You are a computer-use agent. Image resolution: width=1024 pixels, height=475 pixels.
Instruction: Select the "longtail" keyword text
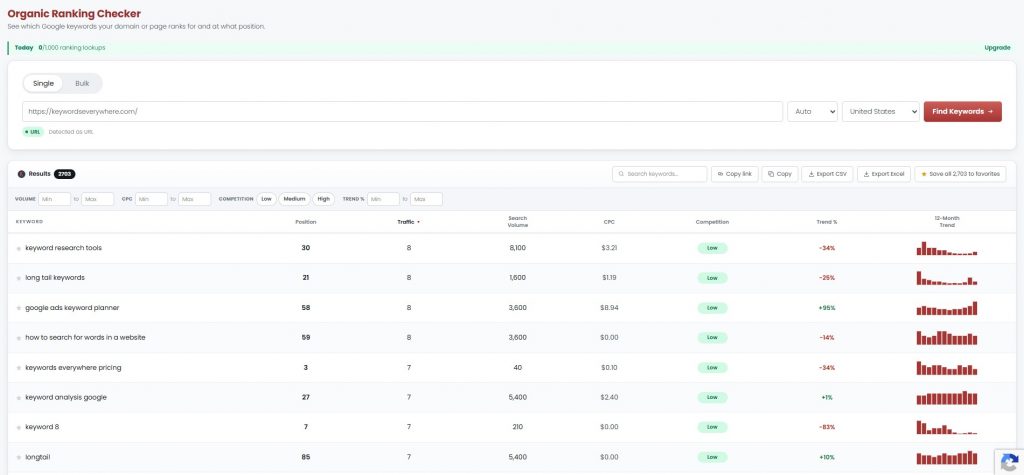[x=37, y=457]
